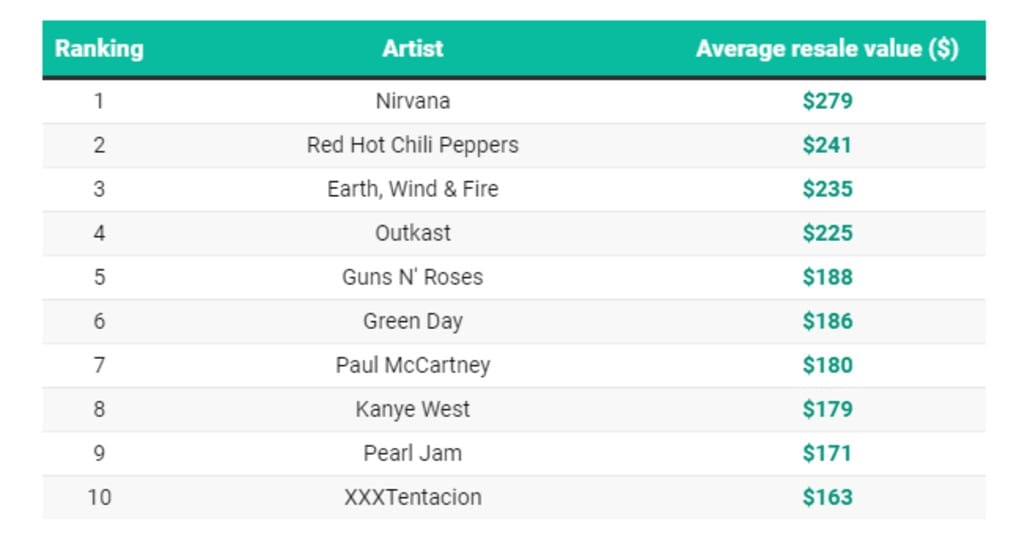Click the Pearl Jam entry
Image resolution: width=1030 pixels, height=541 pixels.
[413, 453]
